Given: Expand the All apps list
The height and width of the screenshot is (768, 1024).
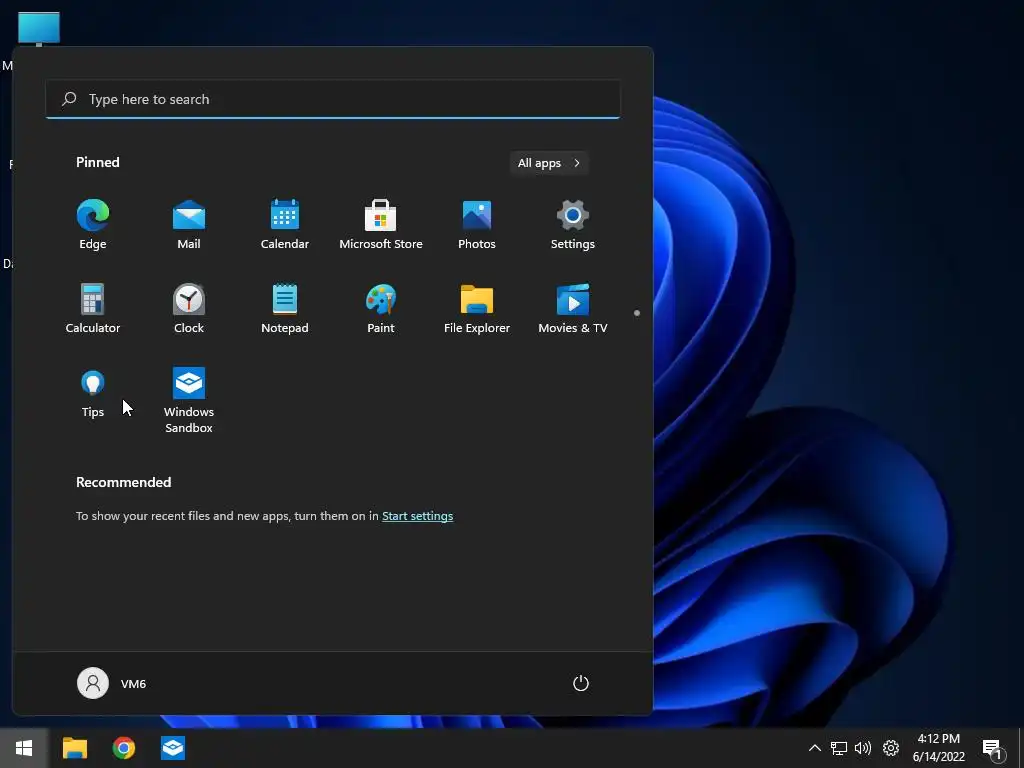Looking at the screenshot, I should 549,163.
